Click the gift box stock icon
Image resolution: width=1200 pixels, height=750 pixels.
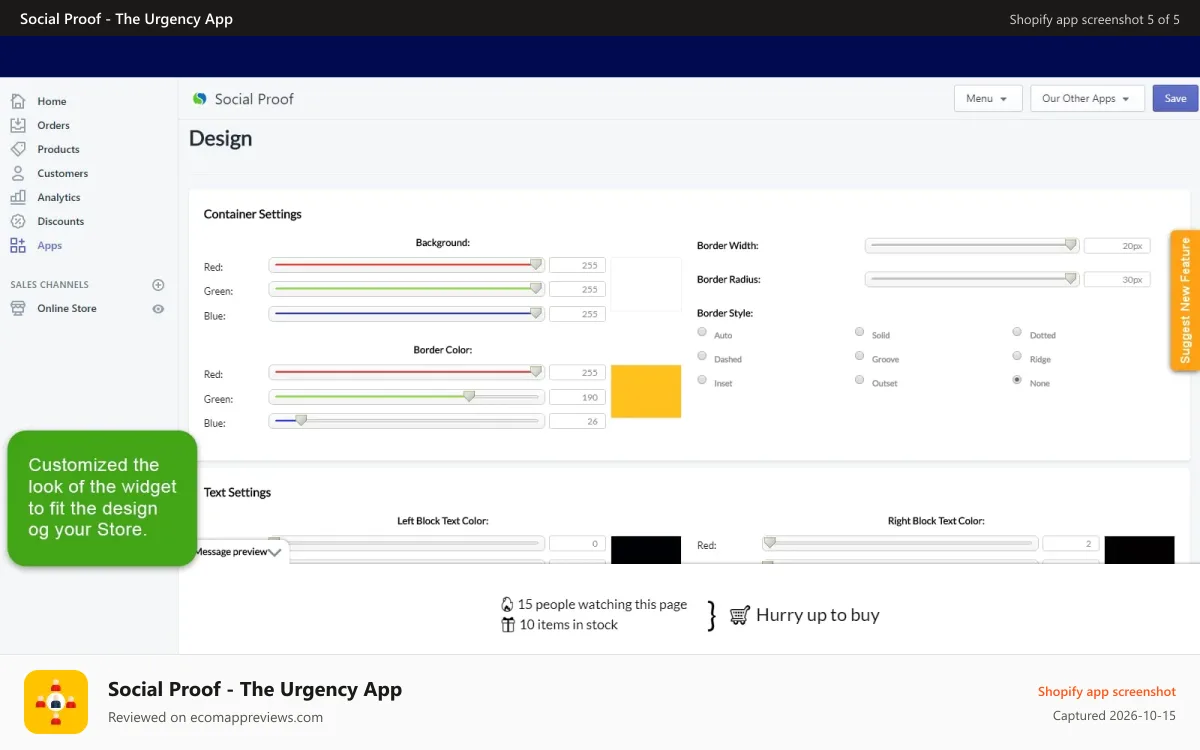point(508,625)
